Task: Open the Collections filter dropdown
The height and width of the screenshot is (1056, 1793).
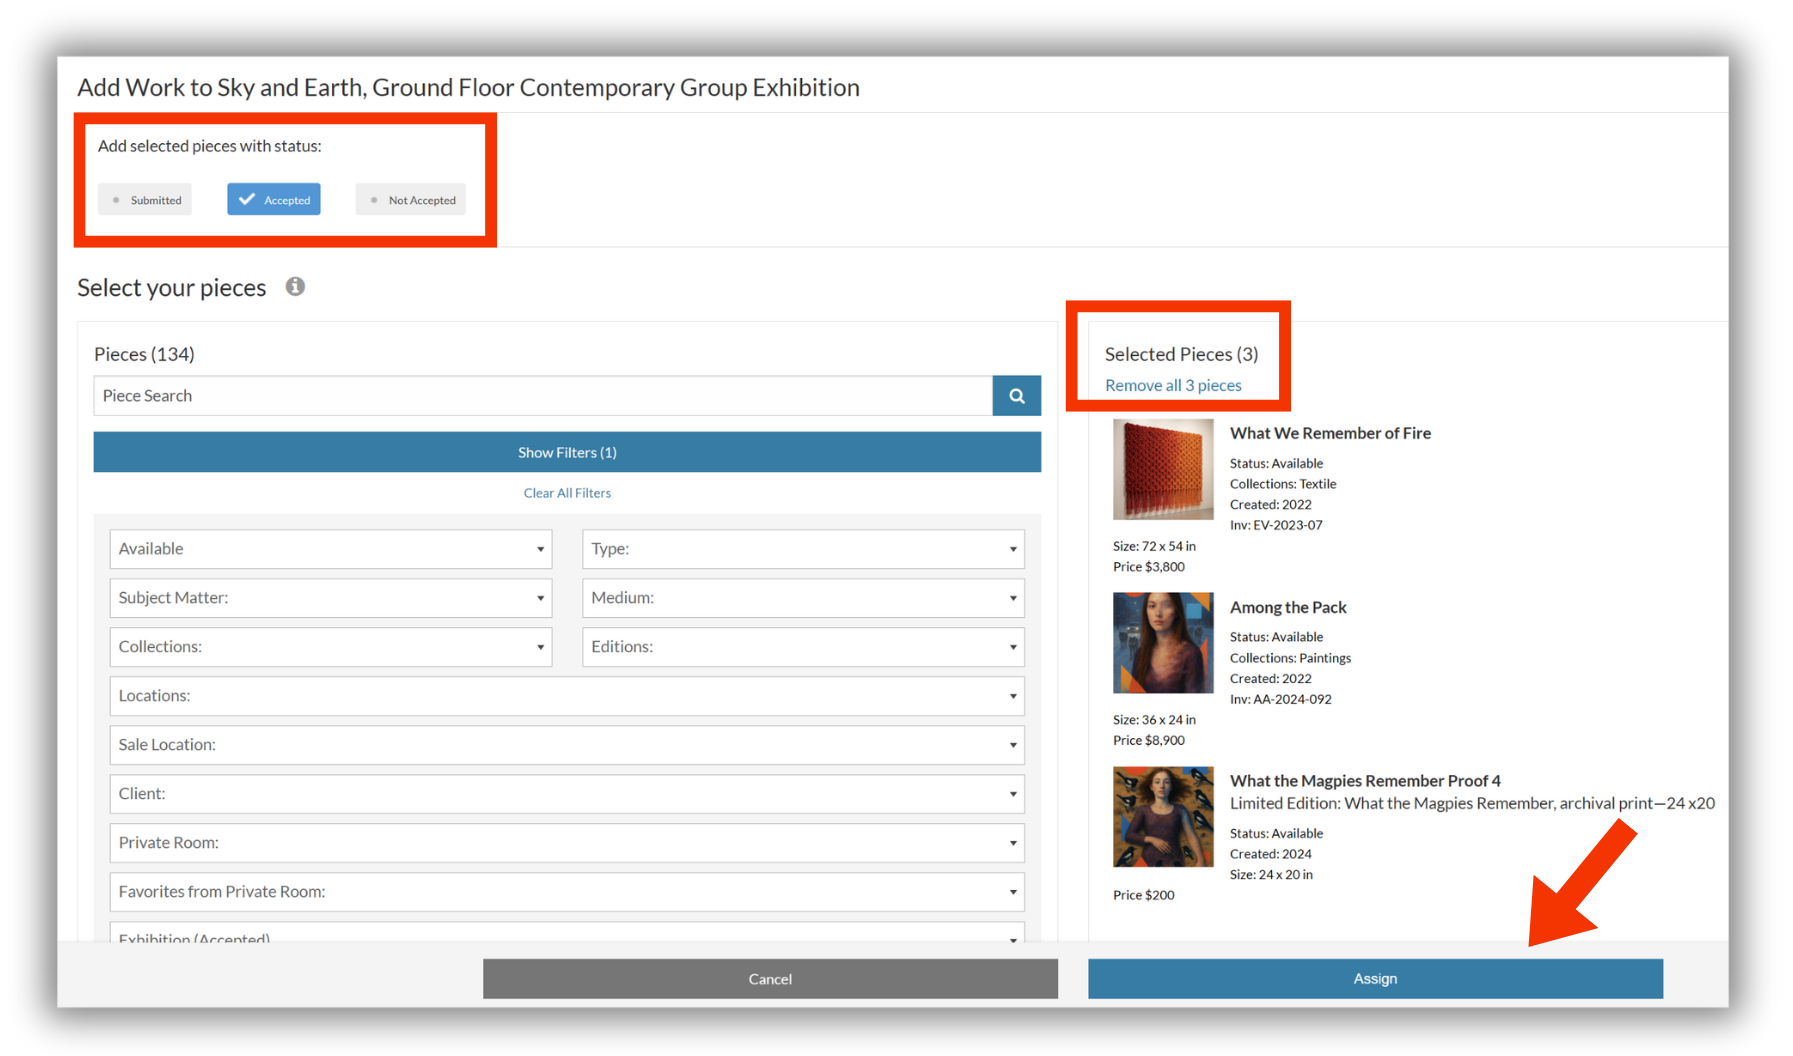Action: (331, 647)
